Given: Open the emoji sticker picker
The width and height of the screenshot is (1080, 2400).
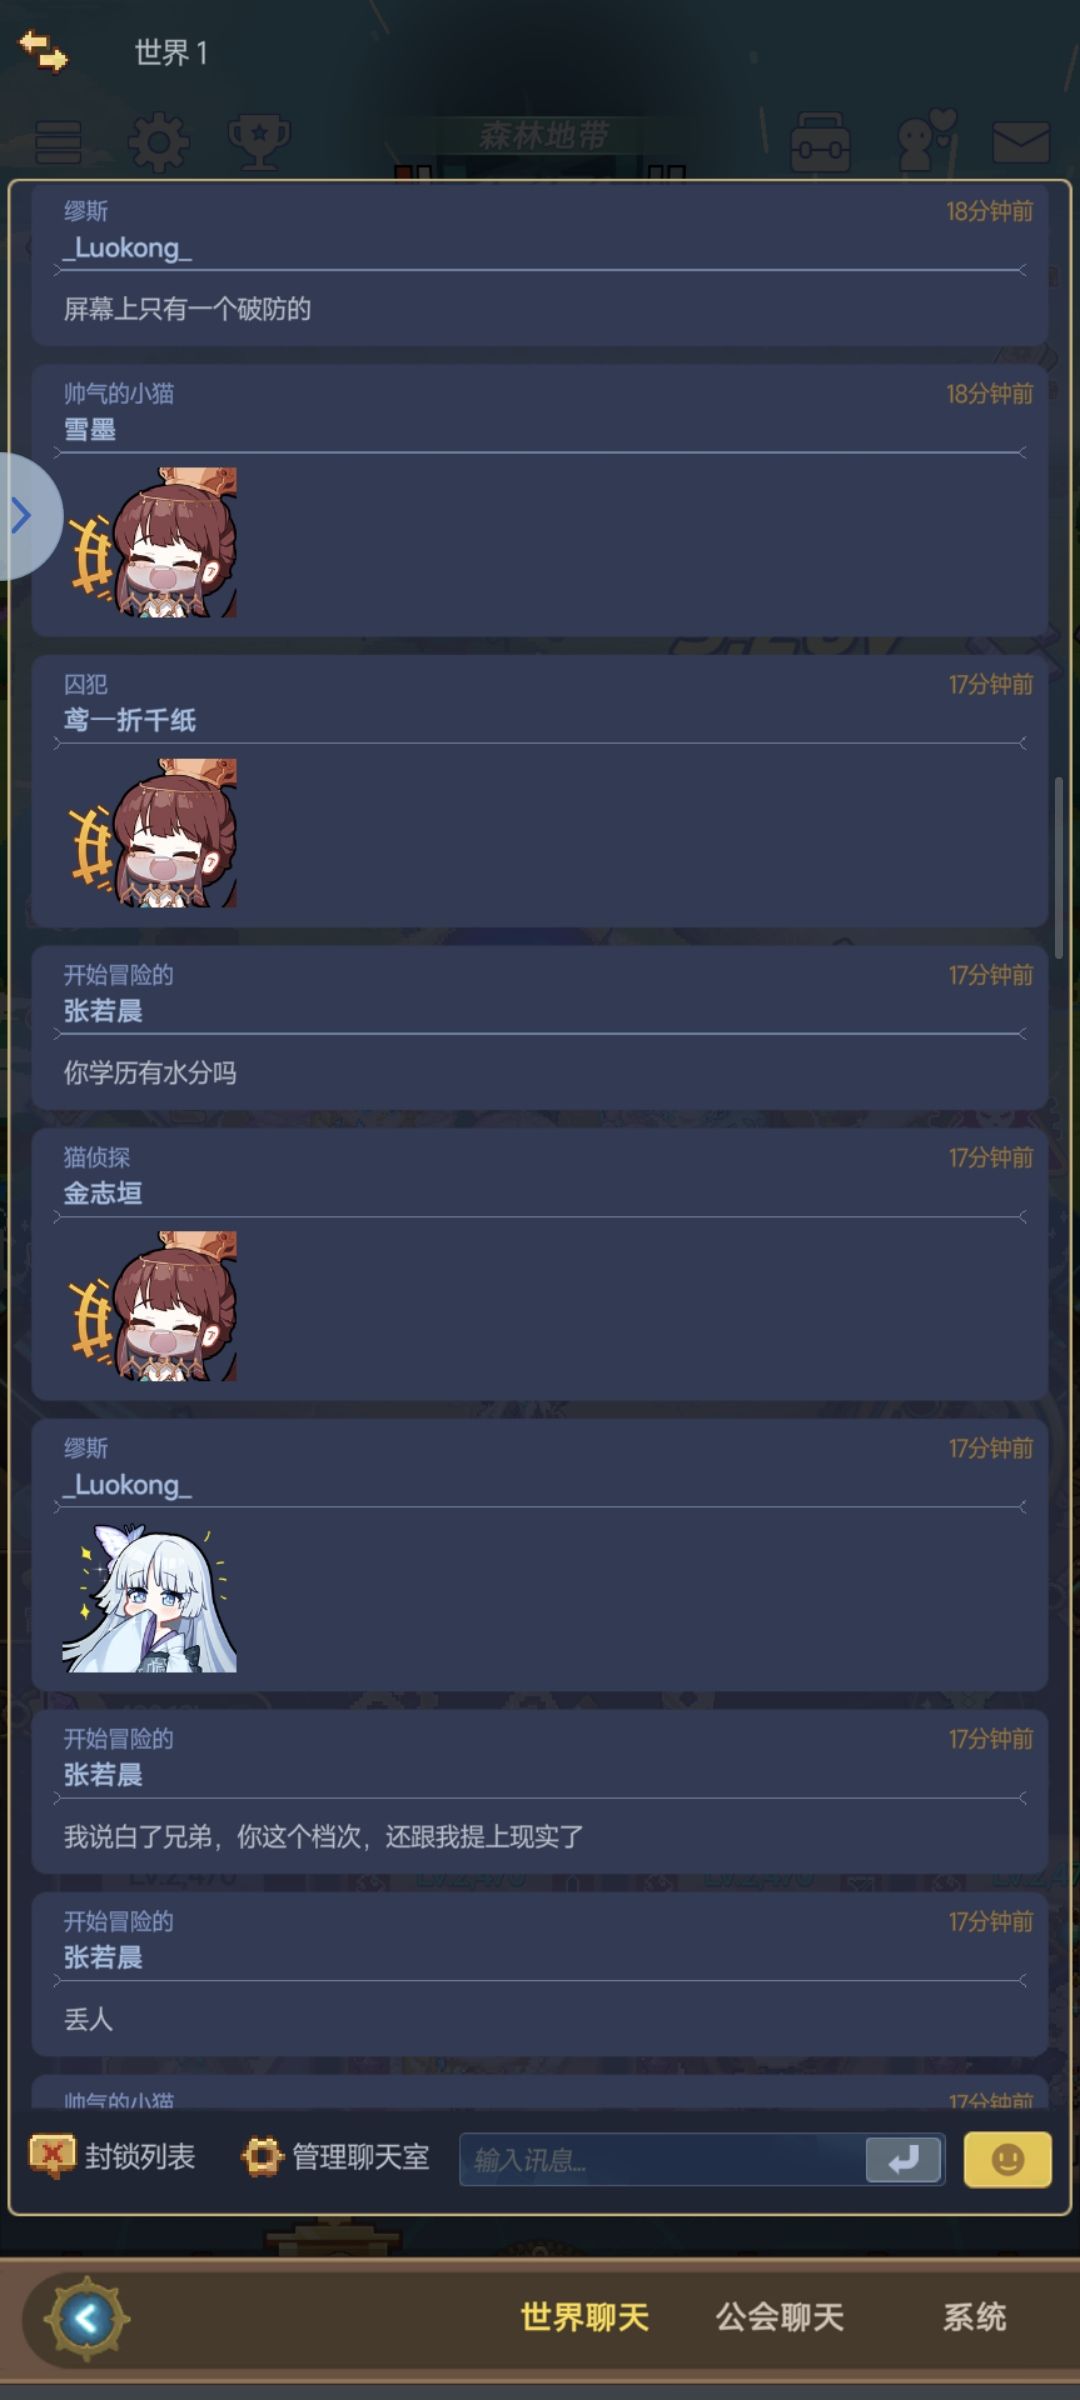Looking at the screenshot, I should tap(1007, 2160).
